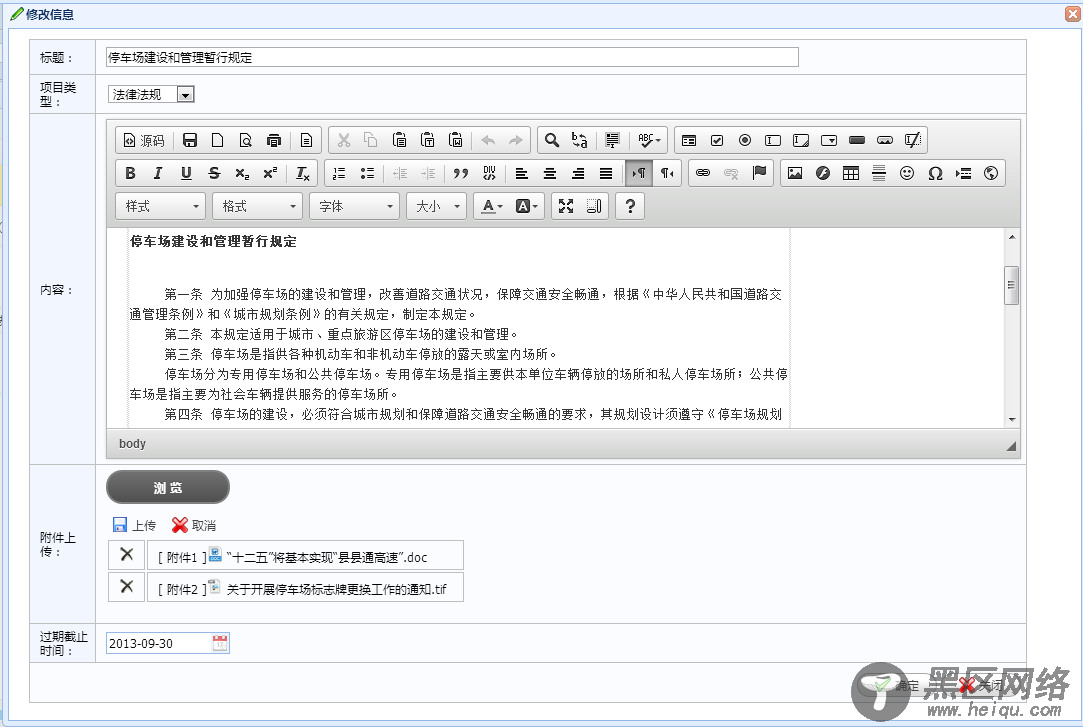
Task: Open the 格式 format dropdown
Action: [x=258, y=206]
